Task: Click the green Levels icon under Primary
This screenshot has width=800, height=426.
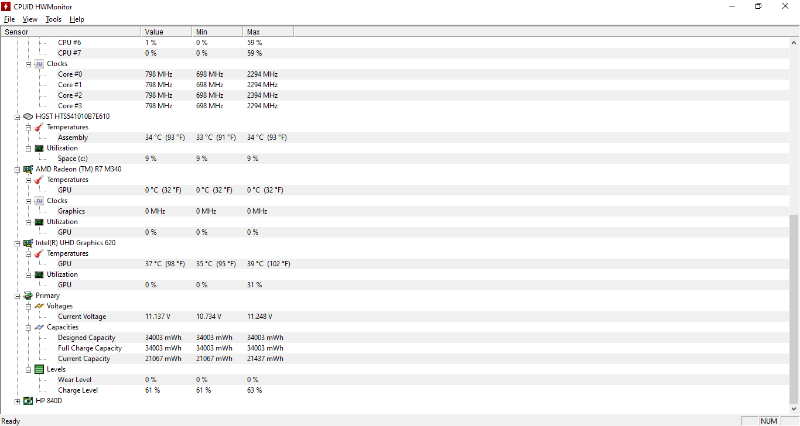Action: pos(39,369)
